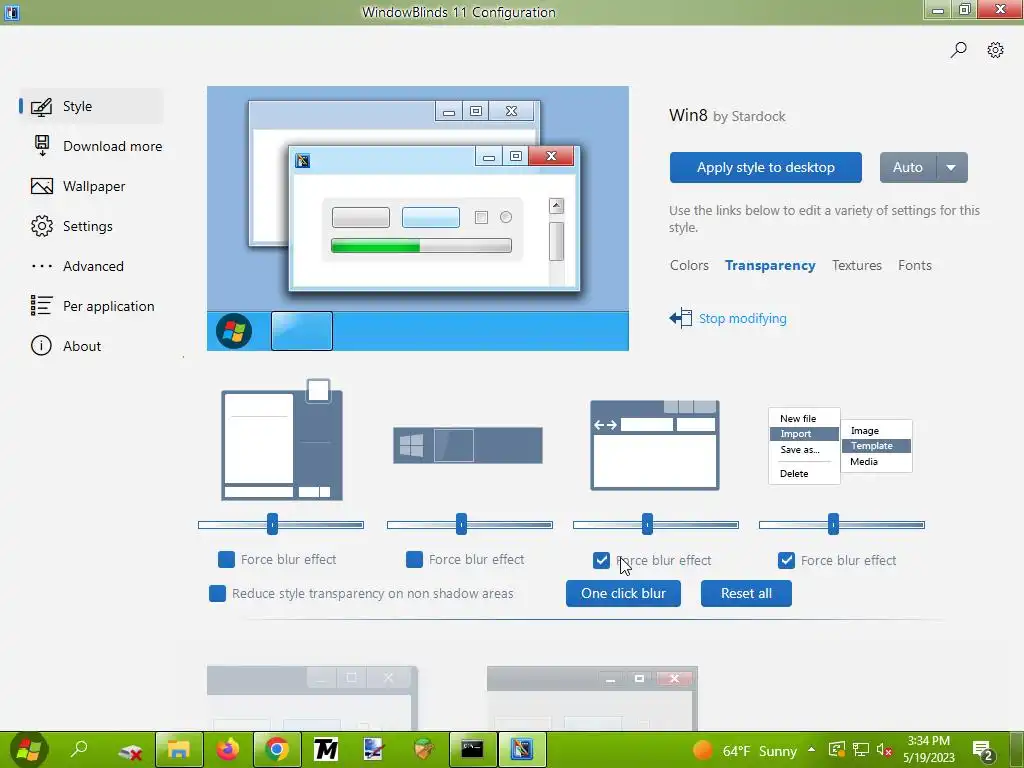Click the window frame transparency illustration
This screenshot has height=768, width=1024.
tap(655, 445)
